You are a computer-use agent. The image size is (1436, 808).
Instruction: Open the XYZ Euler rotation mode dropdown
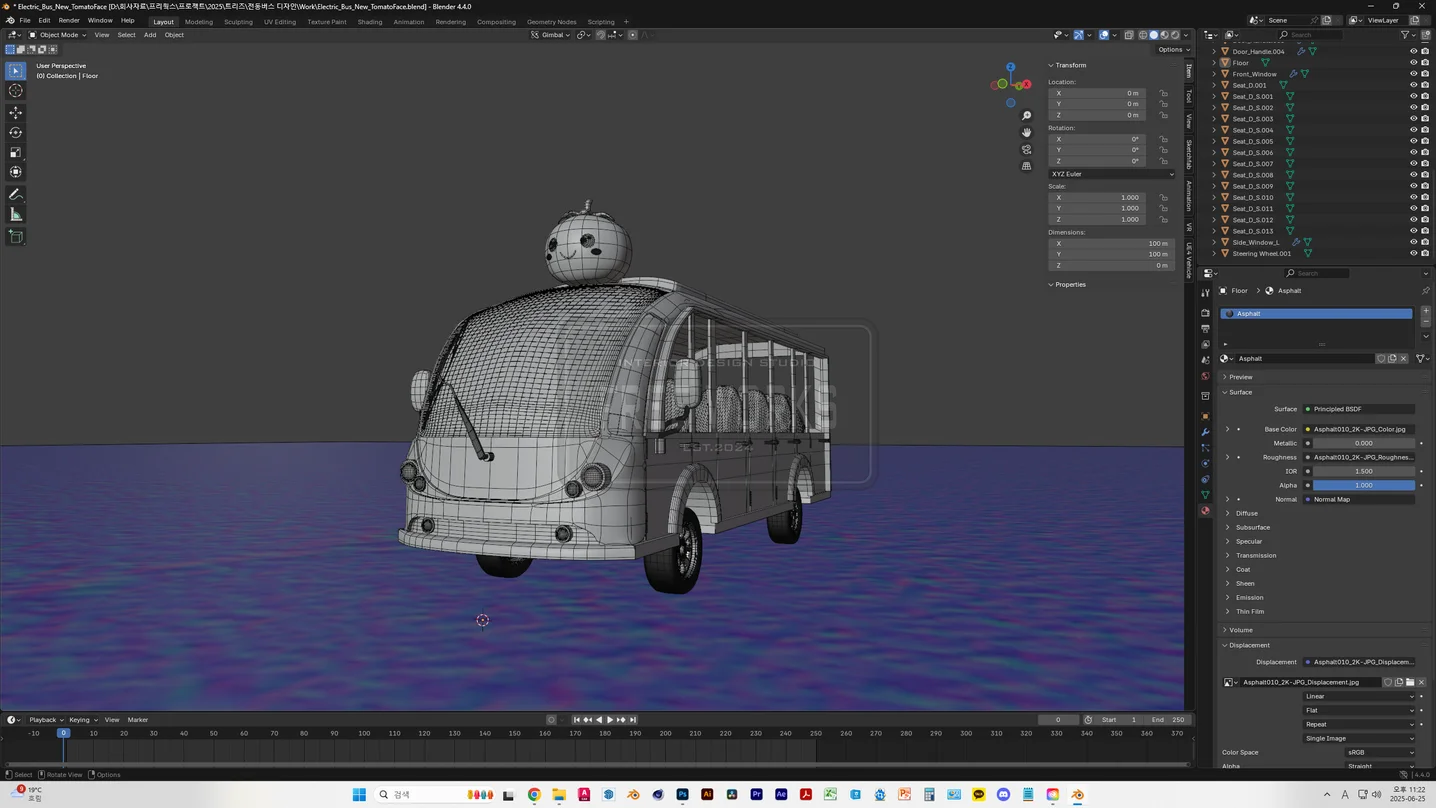click(x=1111, y=174)
